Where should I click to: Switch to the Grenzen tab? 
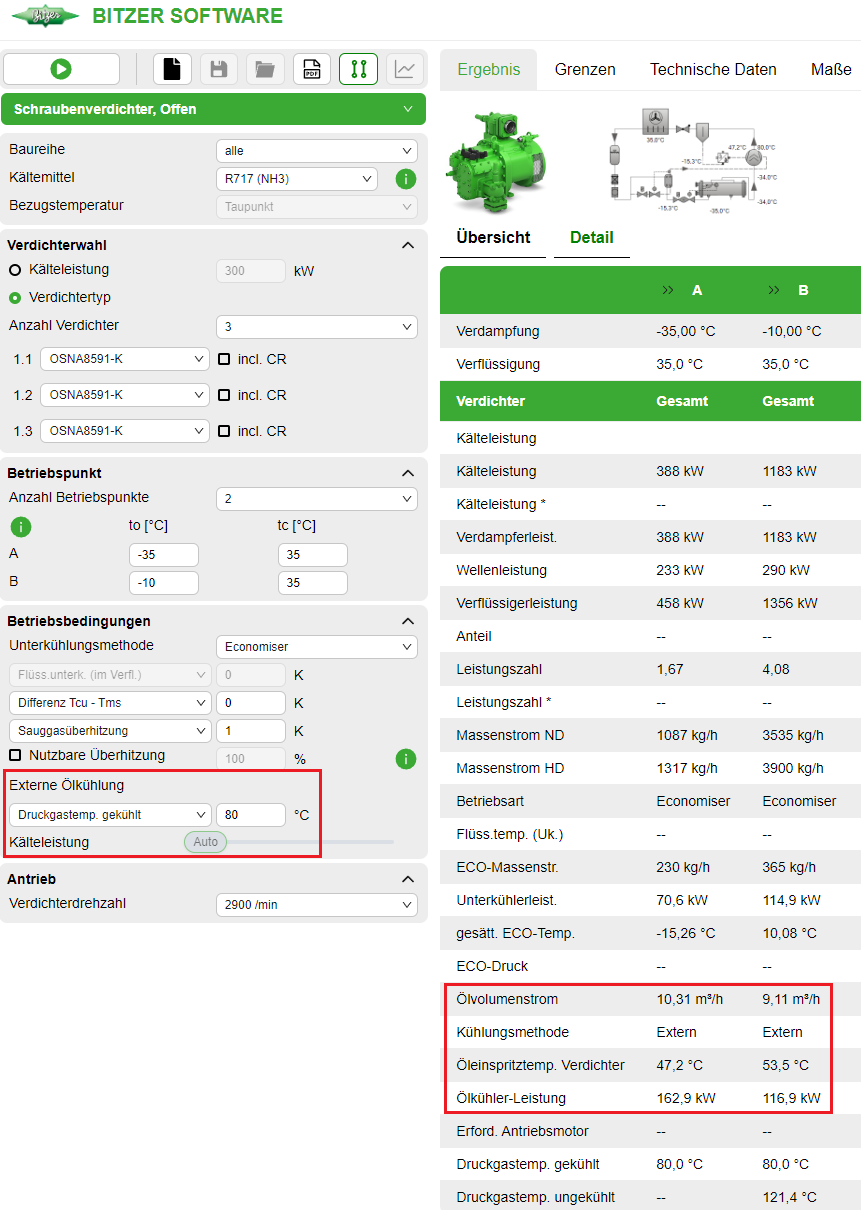tap(585, 69)
